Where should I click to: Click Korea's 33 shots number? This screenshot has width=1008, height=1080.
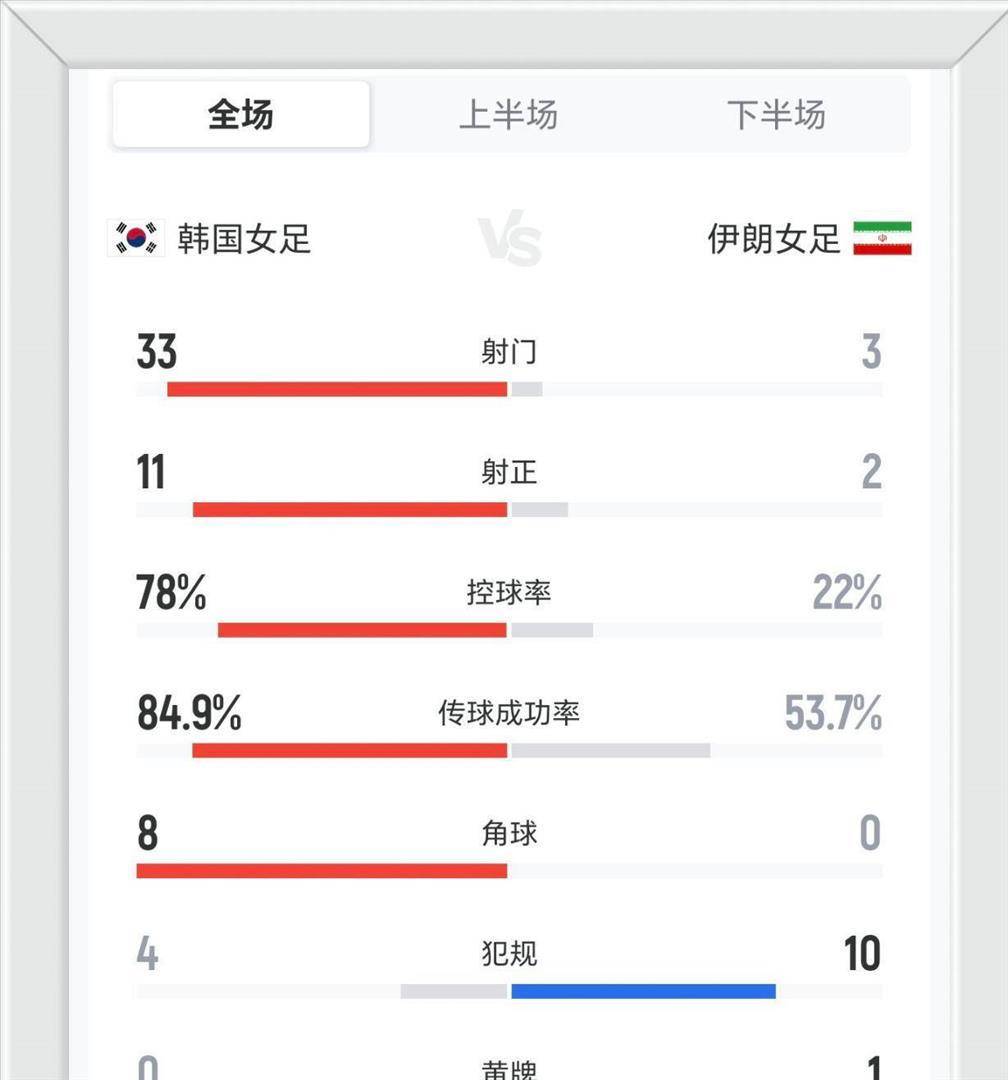coord(157,352)
